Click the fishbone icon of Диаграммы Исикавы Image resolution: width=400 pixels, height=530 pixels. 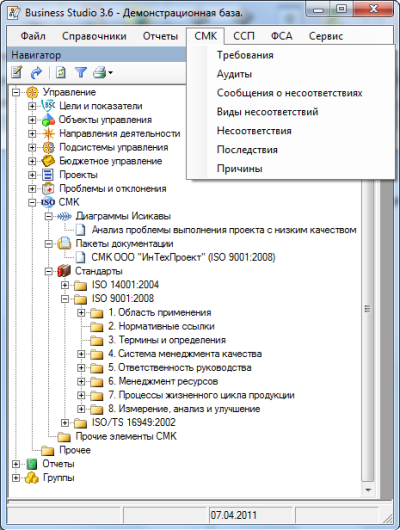click(64, 216)
